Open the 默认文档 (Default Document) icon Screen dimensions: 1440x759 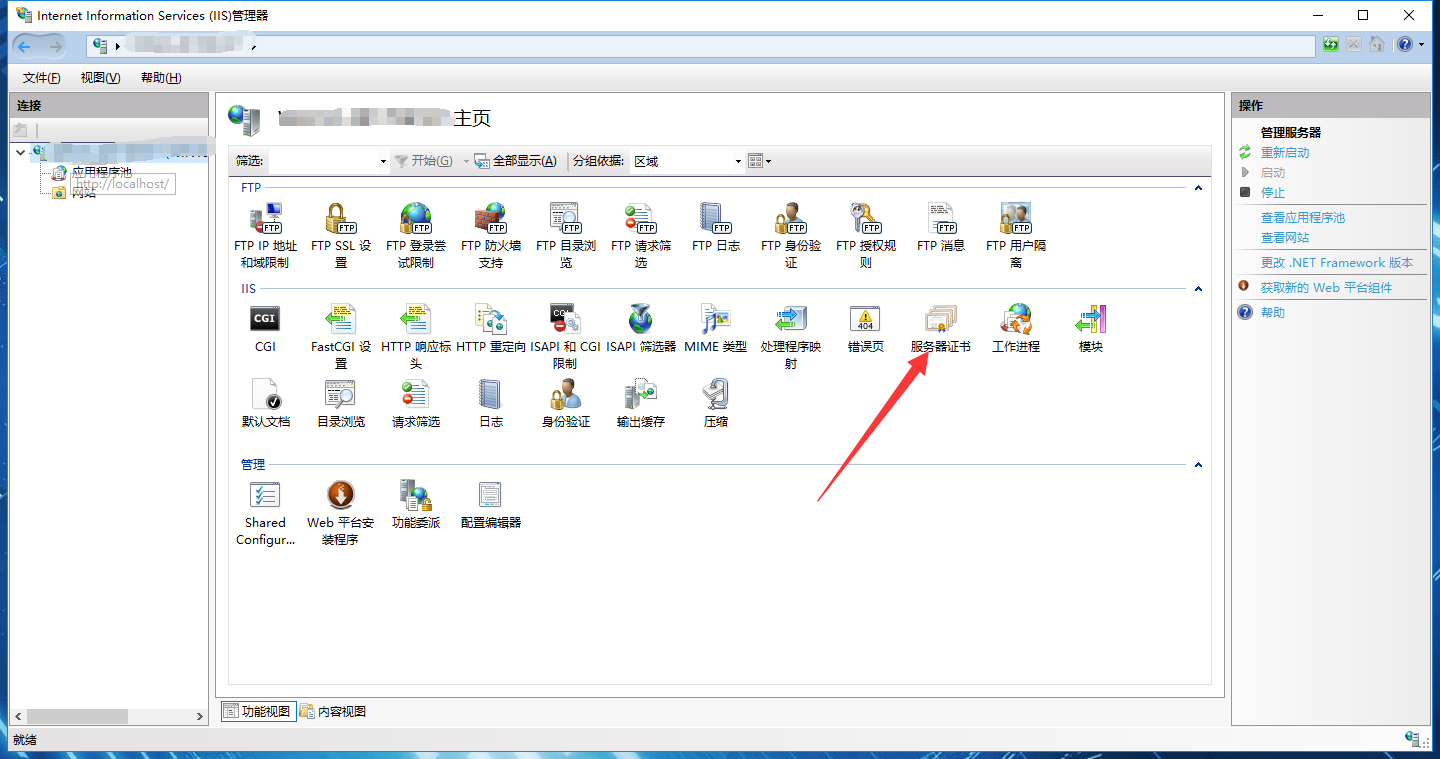tap(265, 396)
